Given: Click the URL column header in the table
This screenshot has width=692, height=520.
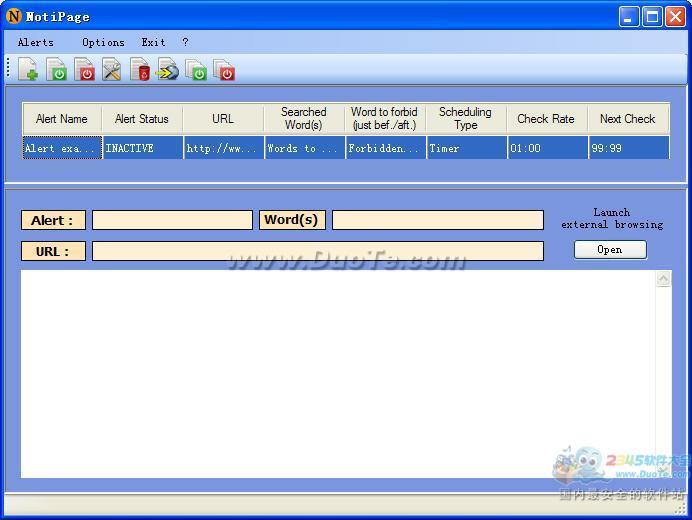Looking at the screenshot, I should pyautogui.click(x=223, y=119).
